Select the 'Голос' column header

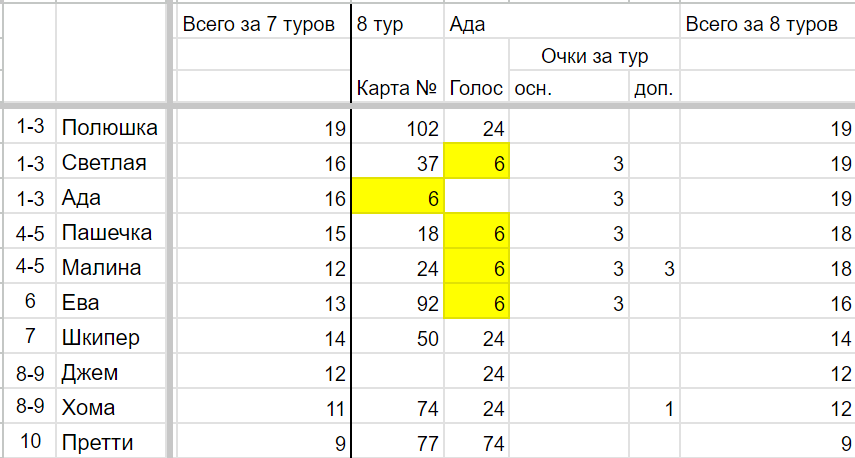point(477,88)
